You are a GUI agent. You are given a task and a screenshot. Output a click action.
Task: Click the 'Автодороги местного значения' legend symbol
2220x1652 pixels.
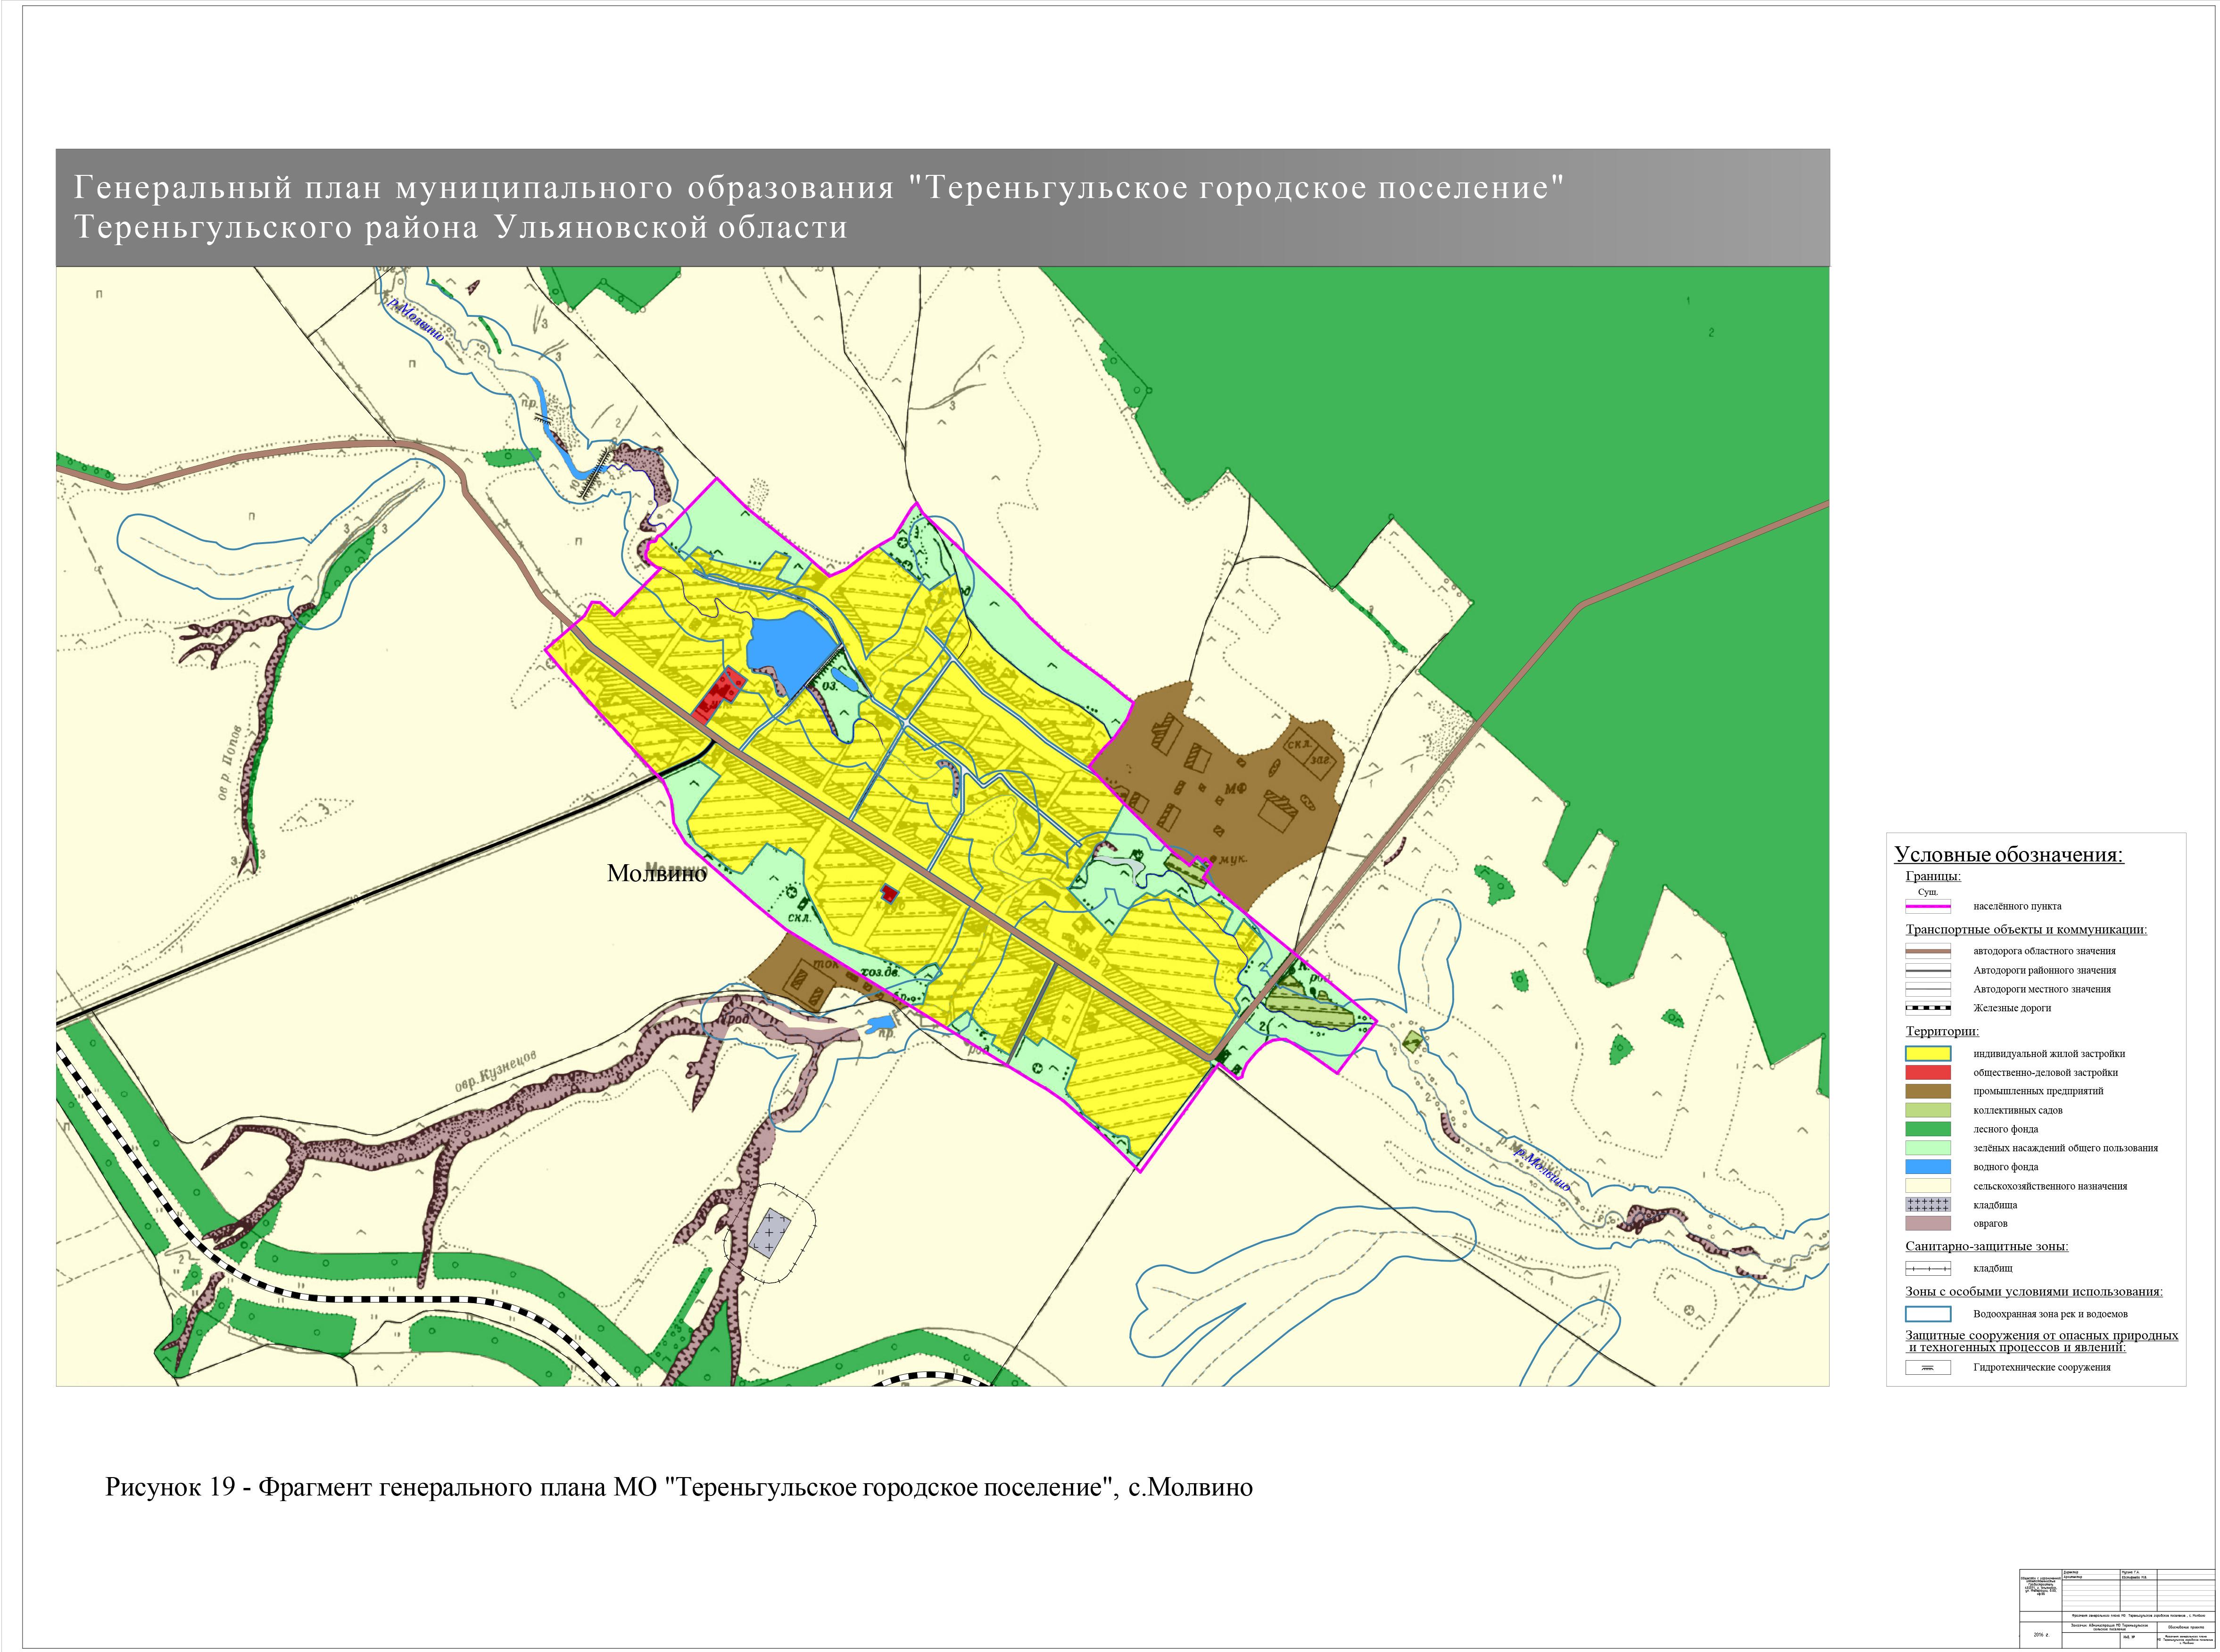1928,989
